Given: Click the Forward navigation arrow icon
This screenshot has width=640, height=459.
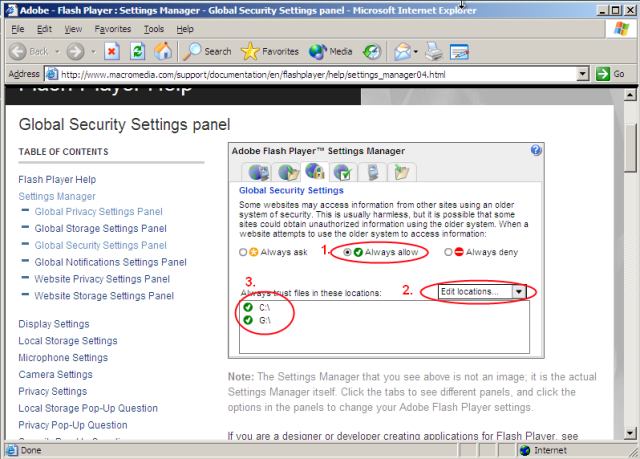Looking at the screenshot, I should (76, 51).
